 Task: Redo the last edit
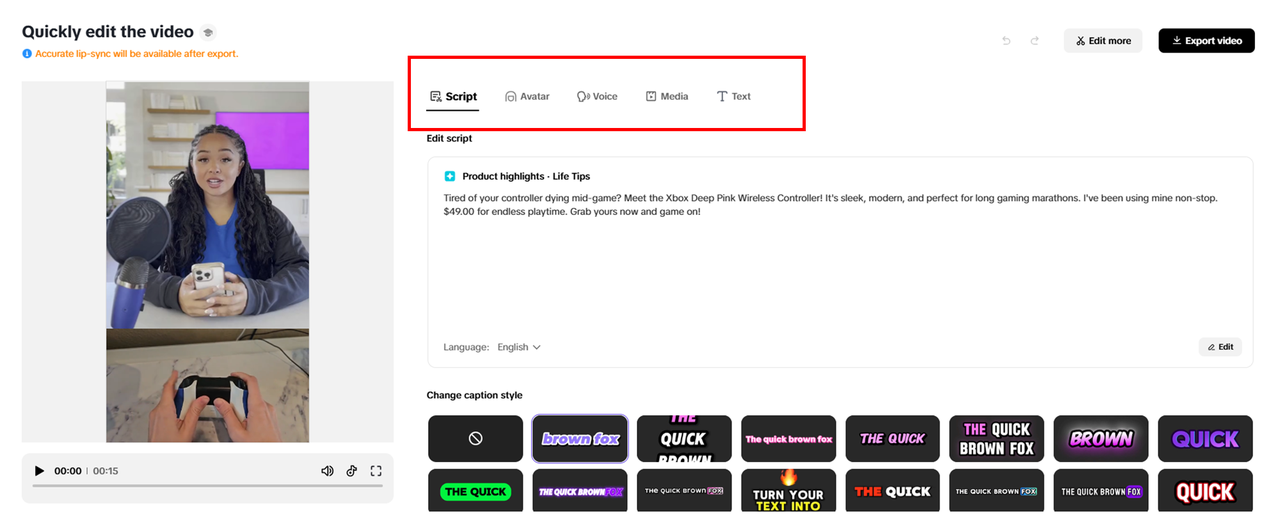point(1035,41)
